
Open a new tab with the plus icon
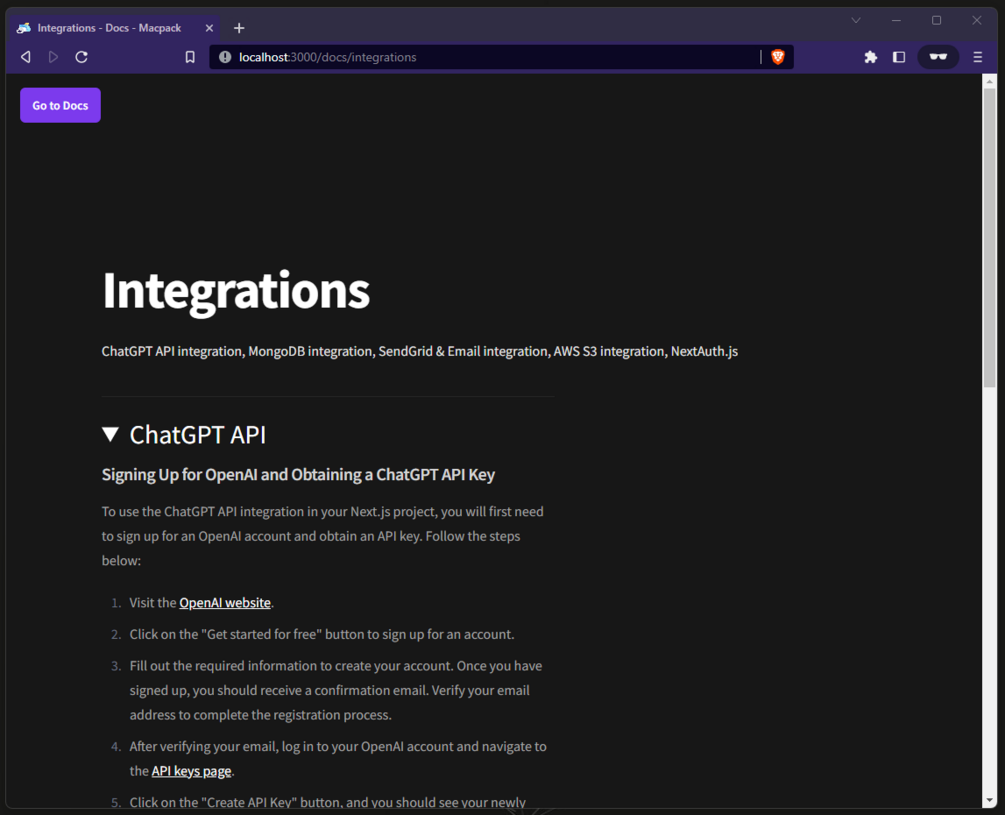pyautogui.click(x=239, y=28)
